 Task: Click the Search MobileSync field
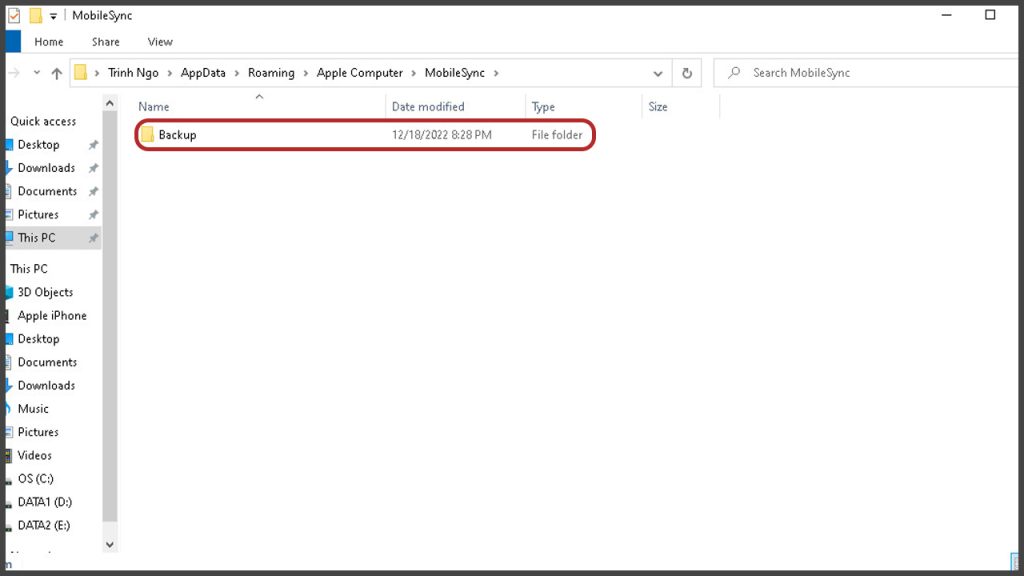point(860,73)
